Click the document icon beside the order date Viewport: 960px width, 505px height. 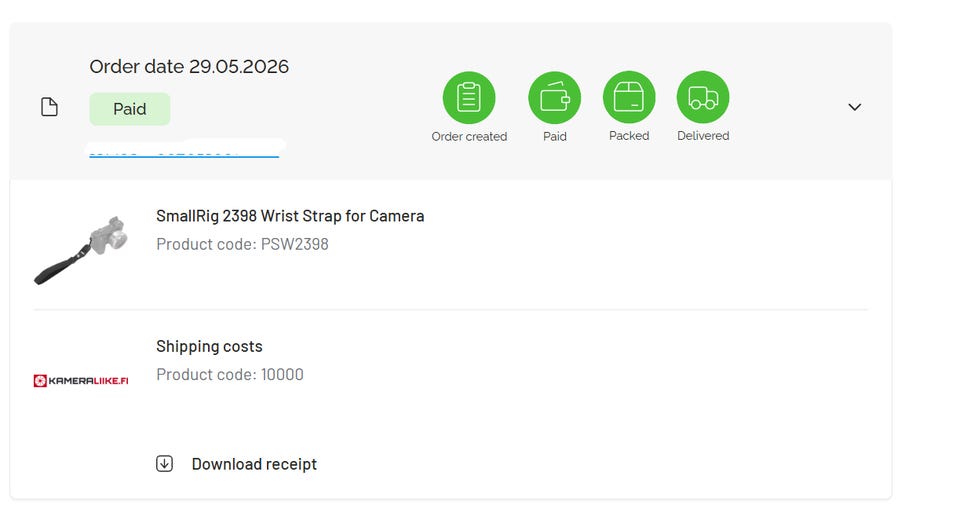tap(49, 107)
